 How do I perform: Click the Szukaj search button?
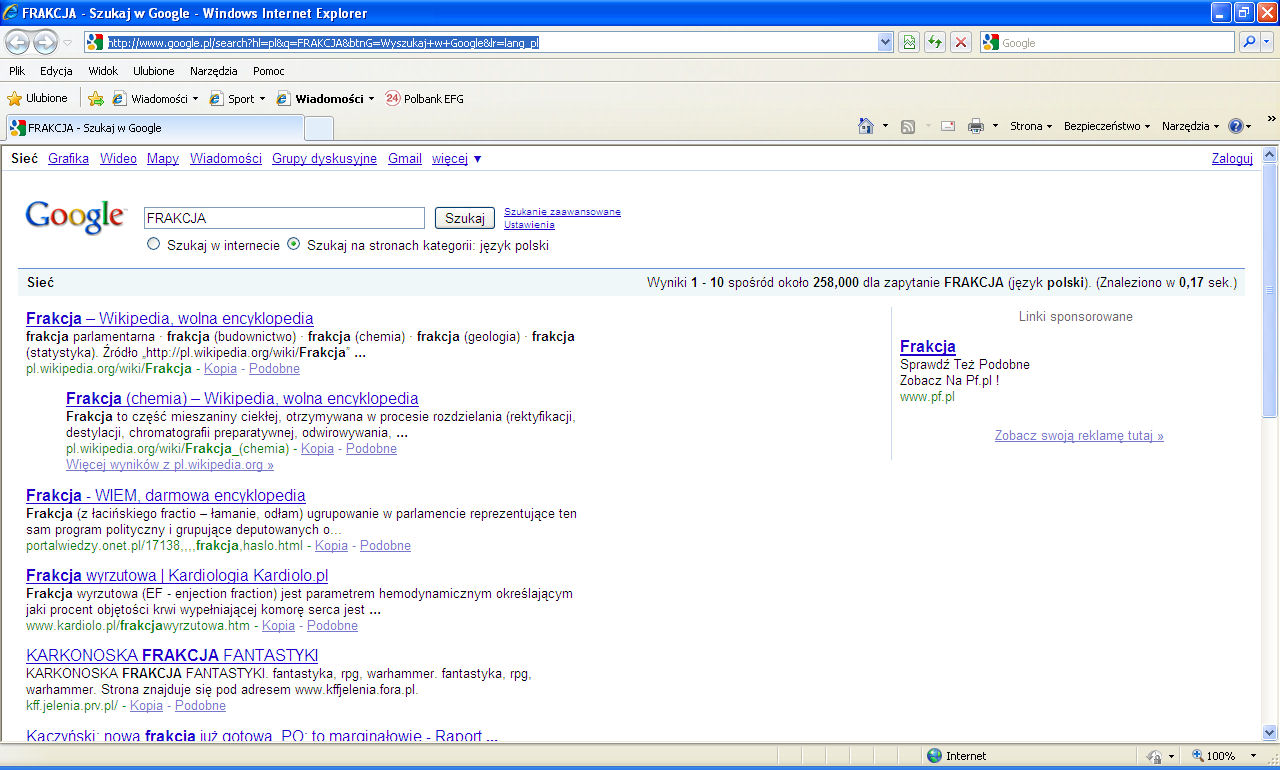pyautogui.click(x=464, y=218)
